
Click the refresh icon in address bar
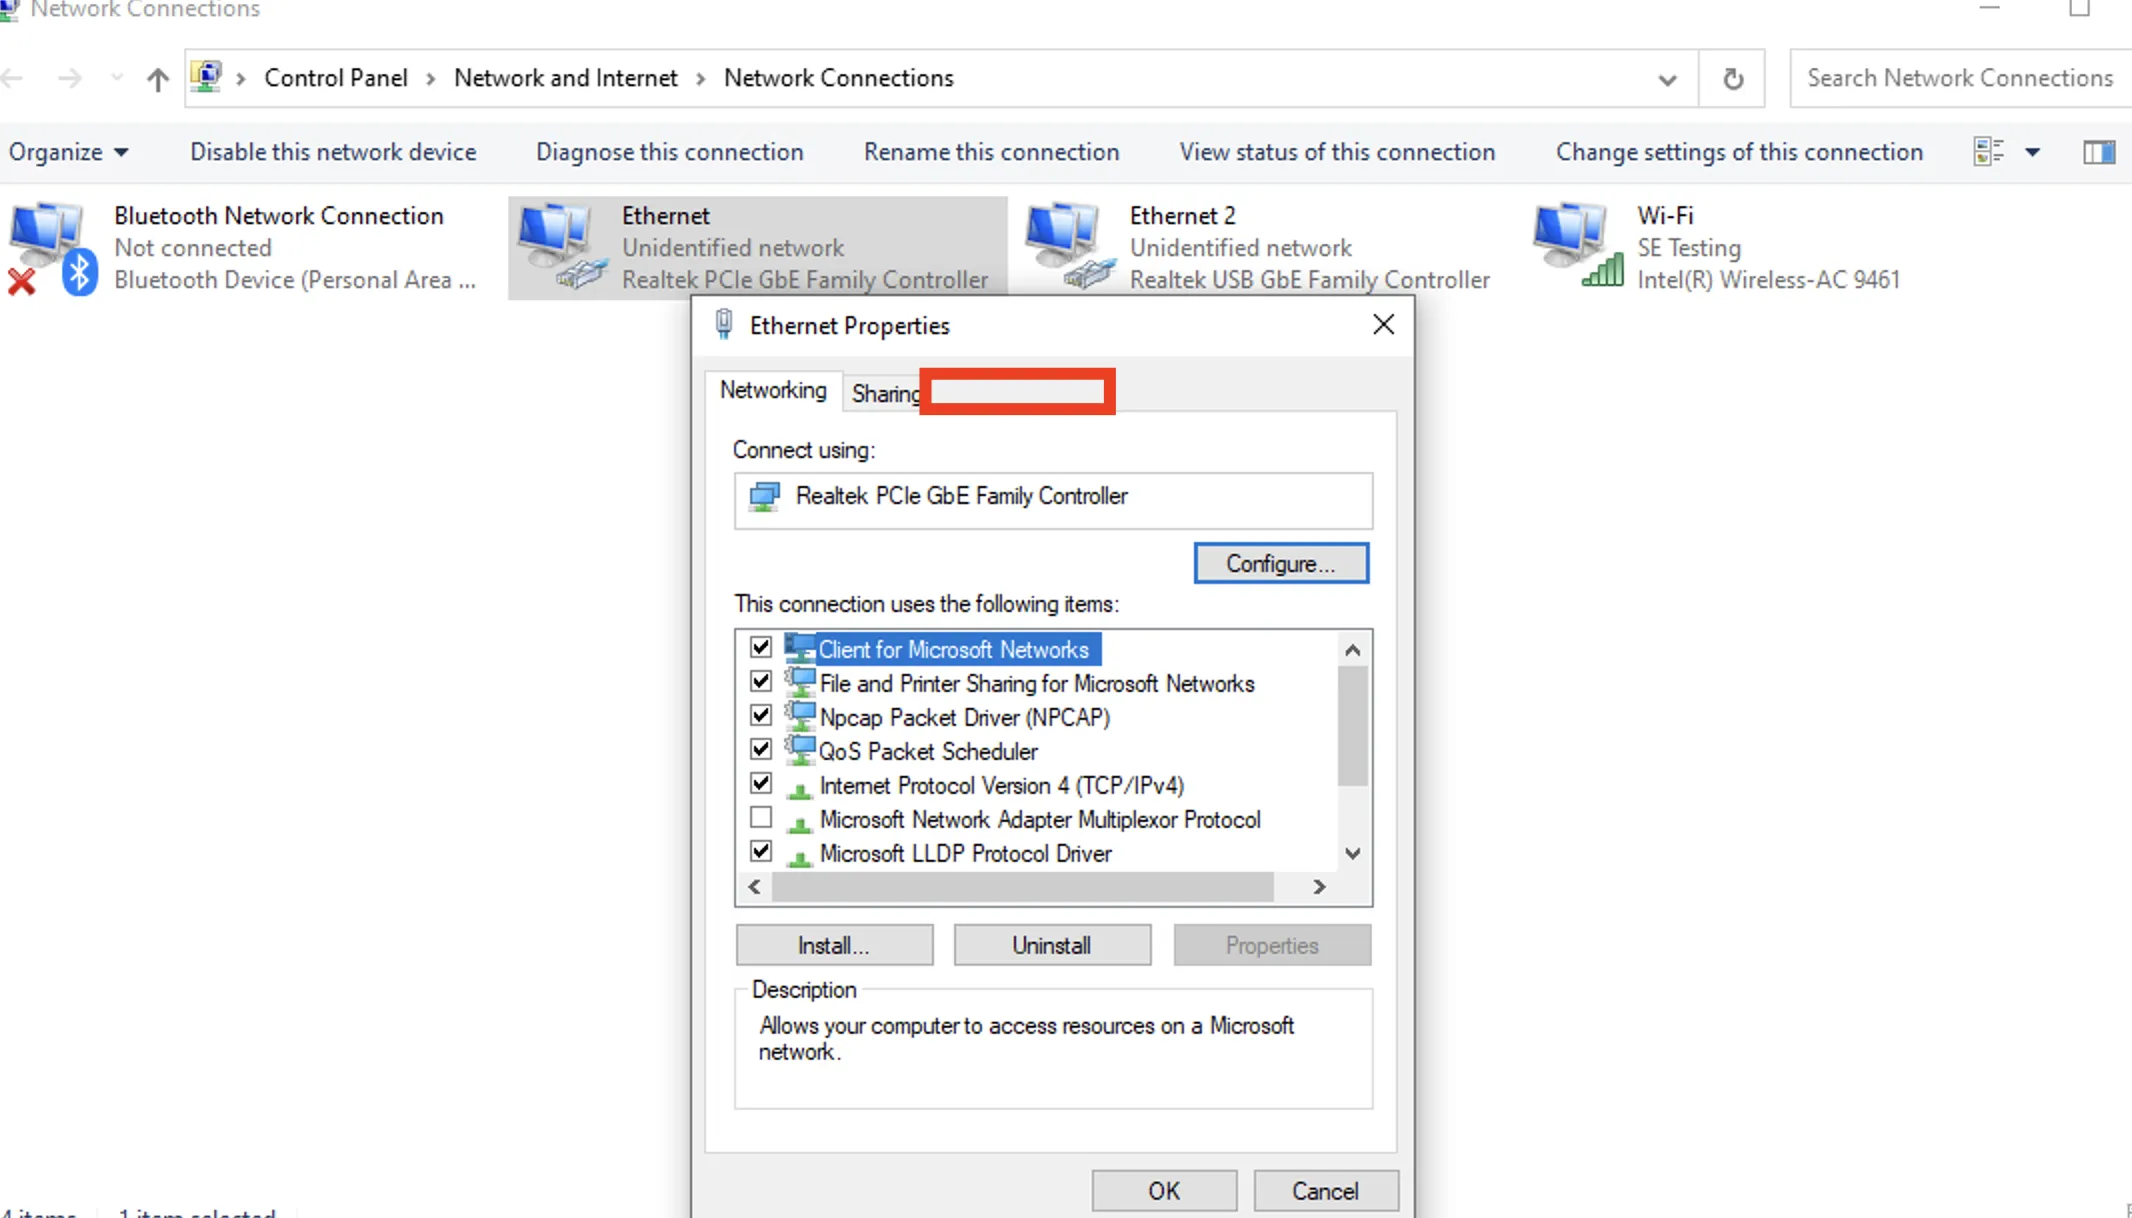click(1733, 79)
